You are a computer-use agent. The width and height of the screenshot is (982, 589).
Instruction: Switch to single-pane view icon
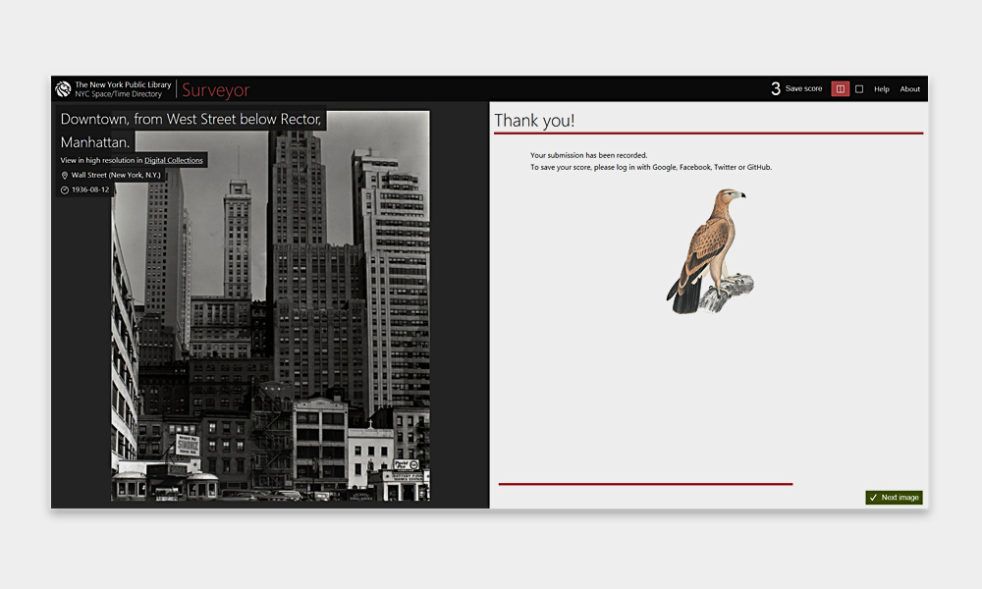tap(859, 89)
